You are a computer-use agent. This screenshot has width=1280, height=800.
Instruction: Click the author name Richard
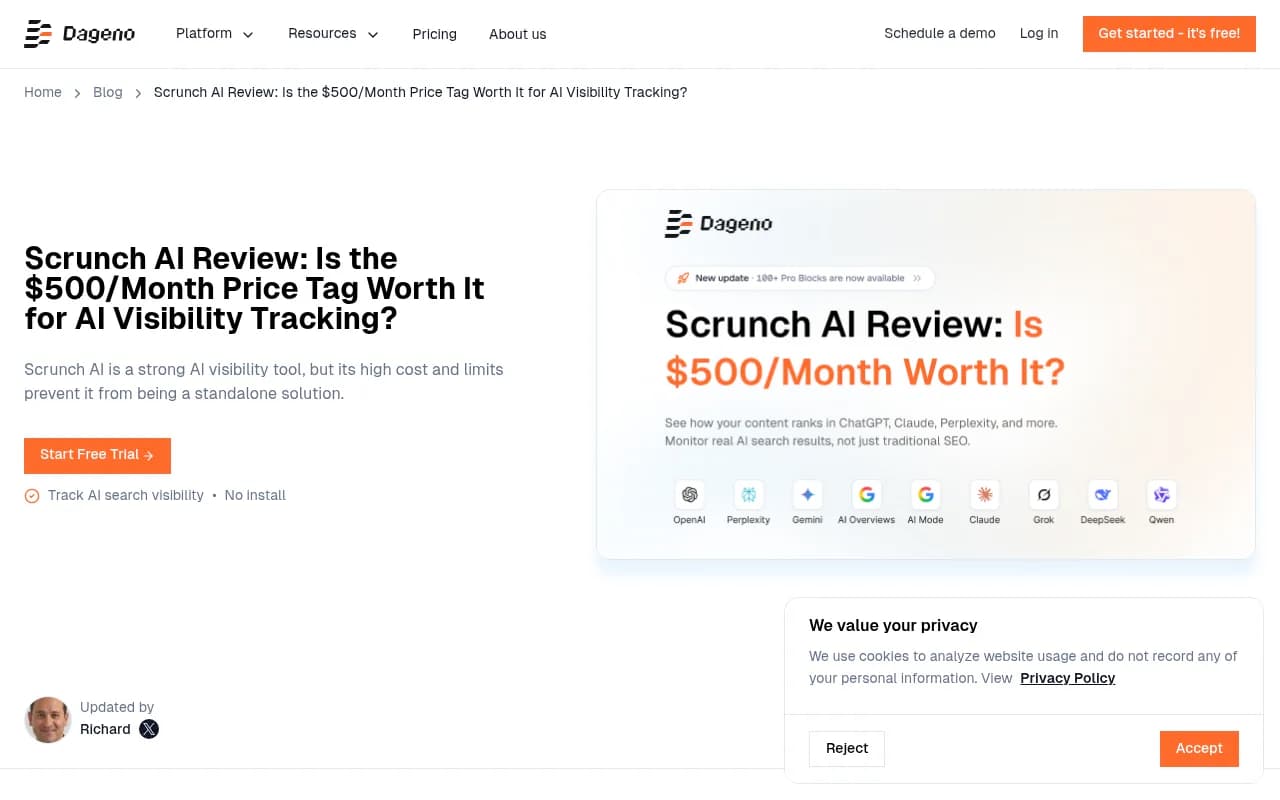click(x=105, y=729)
